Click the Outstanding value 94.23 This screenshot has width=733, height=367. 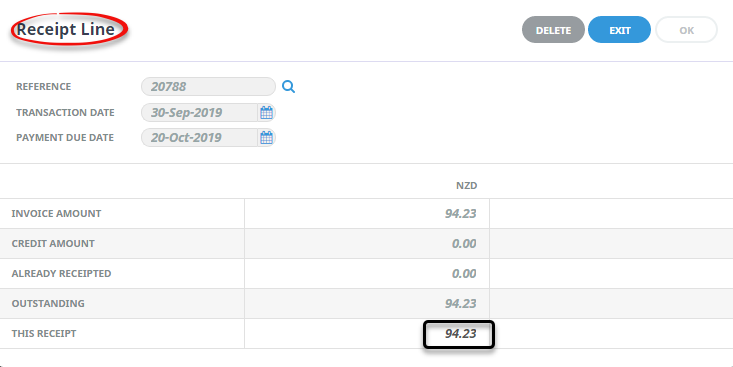(x=460, y=303)
